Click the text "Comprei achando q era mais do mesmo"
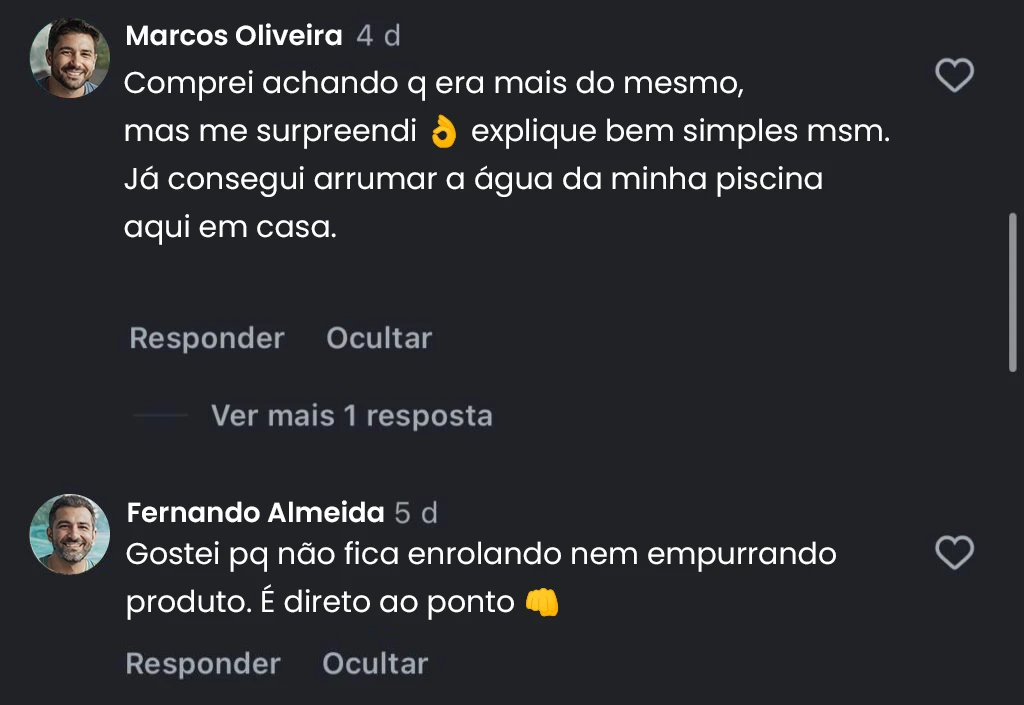 [x=433, y=84]
